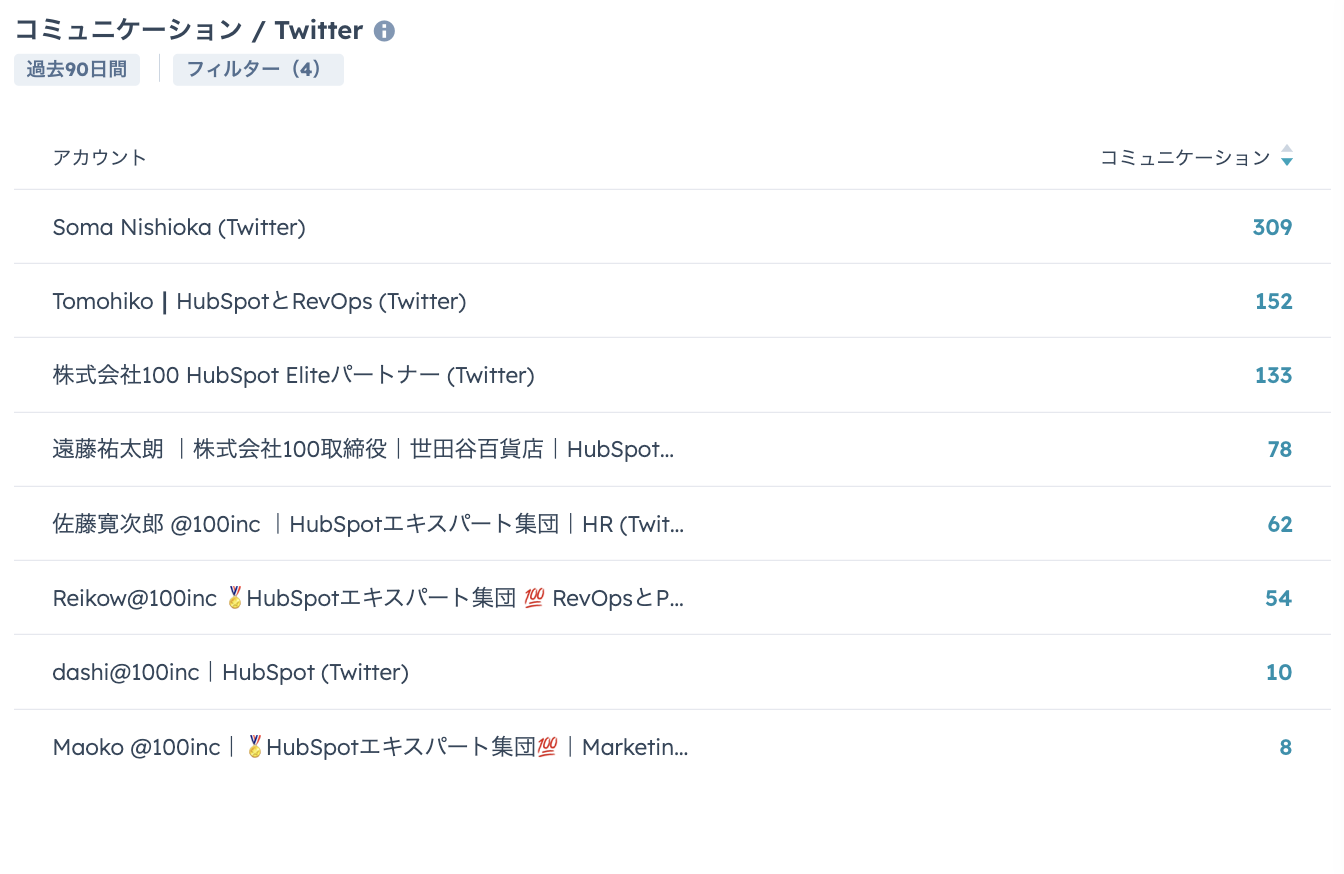Click the 62 count for 佐藤寛次郎

(1279, 523)
